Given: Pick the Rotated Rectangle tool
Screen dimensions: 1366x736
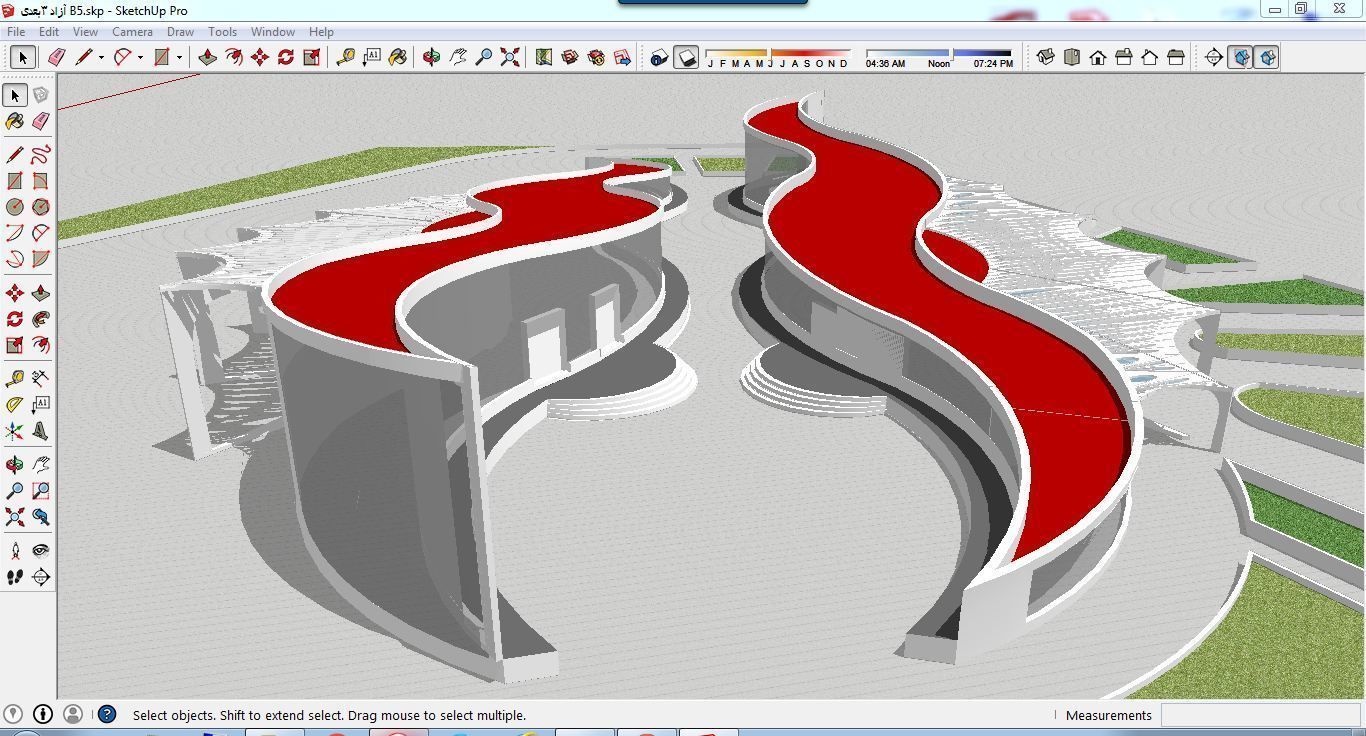Looking at the screenshot, I should [x=40, y=181].
